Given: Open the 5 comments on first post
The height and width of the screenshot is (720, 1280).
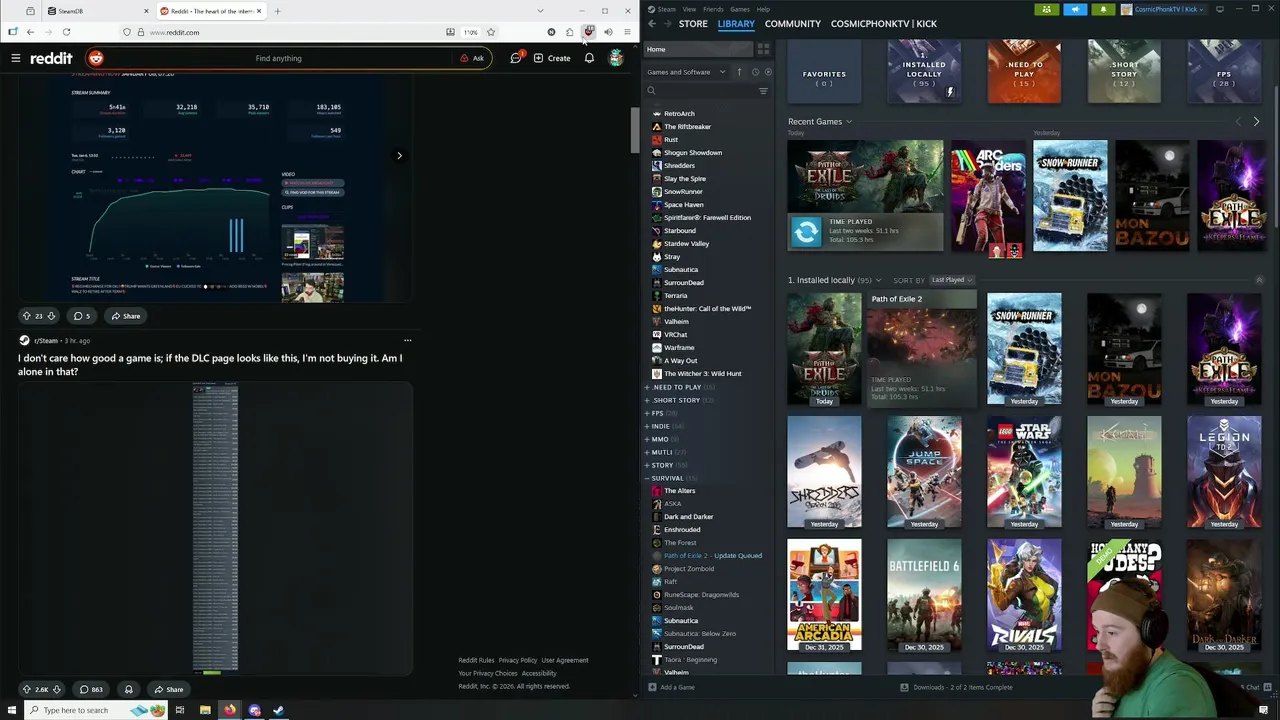Looking at the screenshot, I should pos(82,316).
